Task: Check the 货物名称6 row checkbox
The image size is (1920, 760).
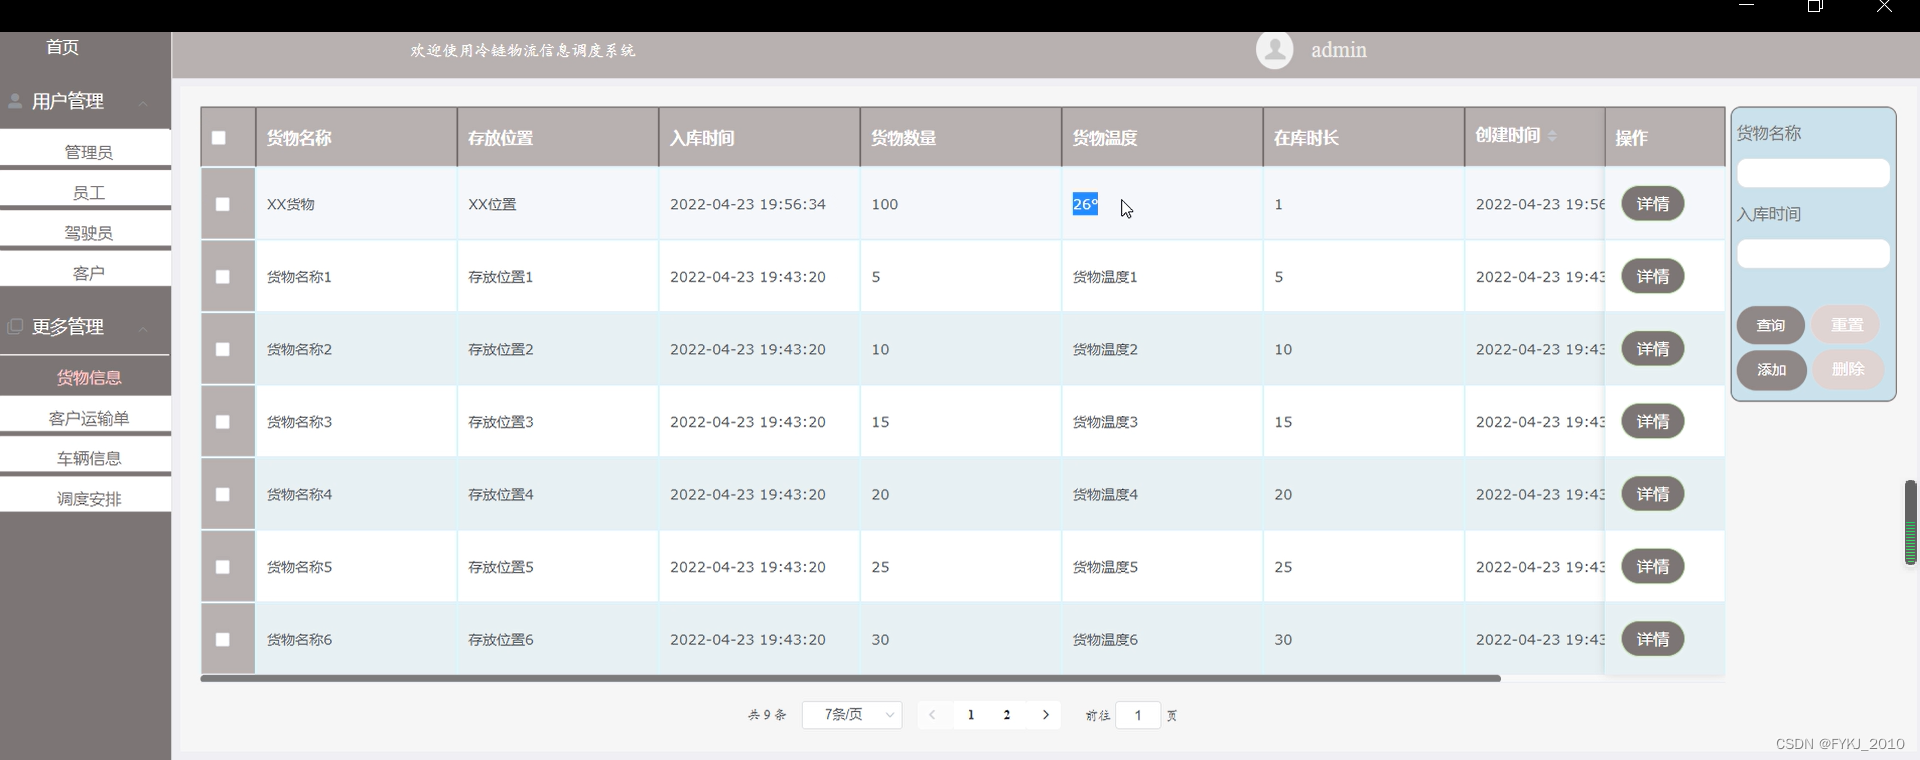Action: click(223, 639)
